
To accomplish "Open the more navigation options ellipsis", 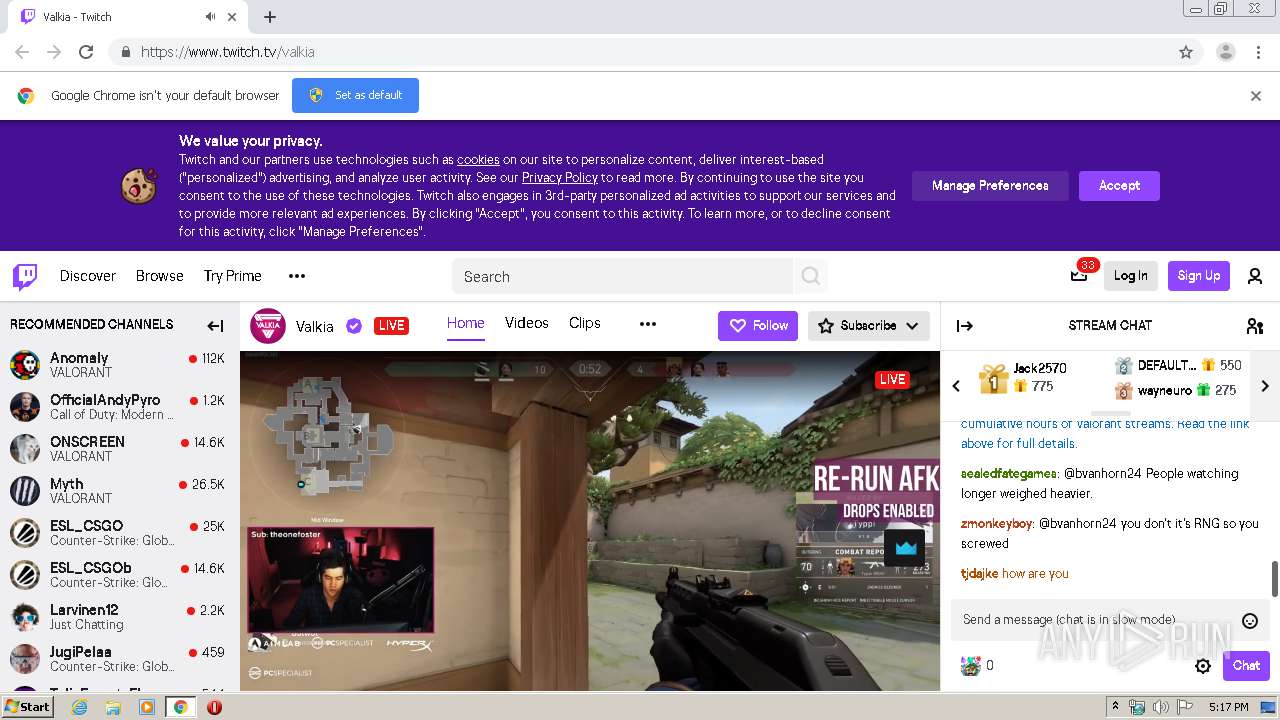I will tap(297, 276).
